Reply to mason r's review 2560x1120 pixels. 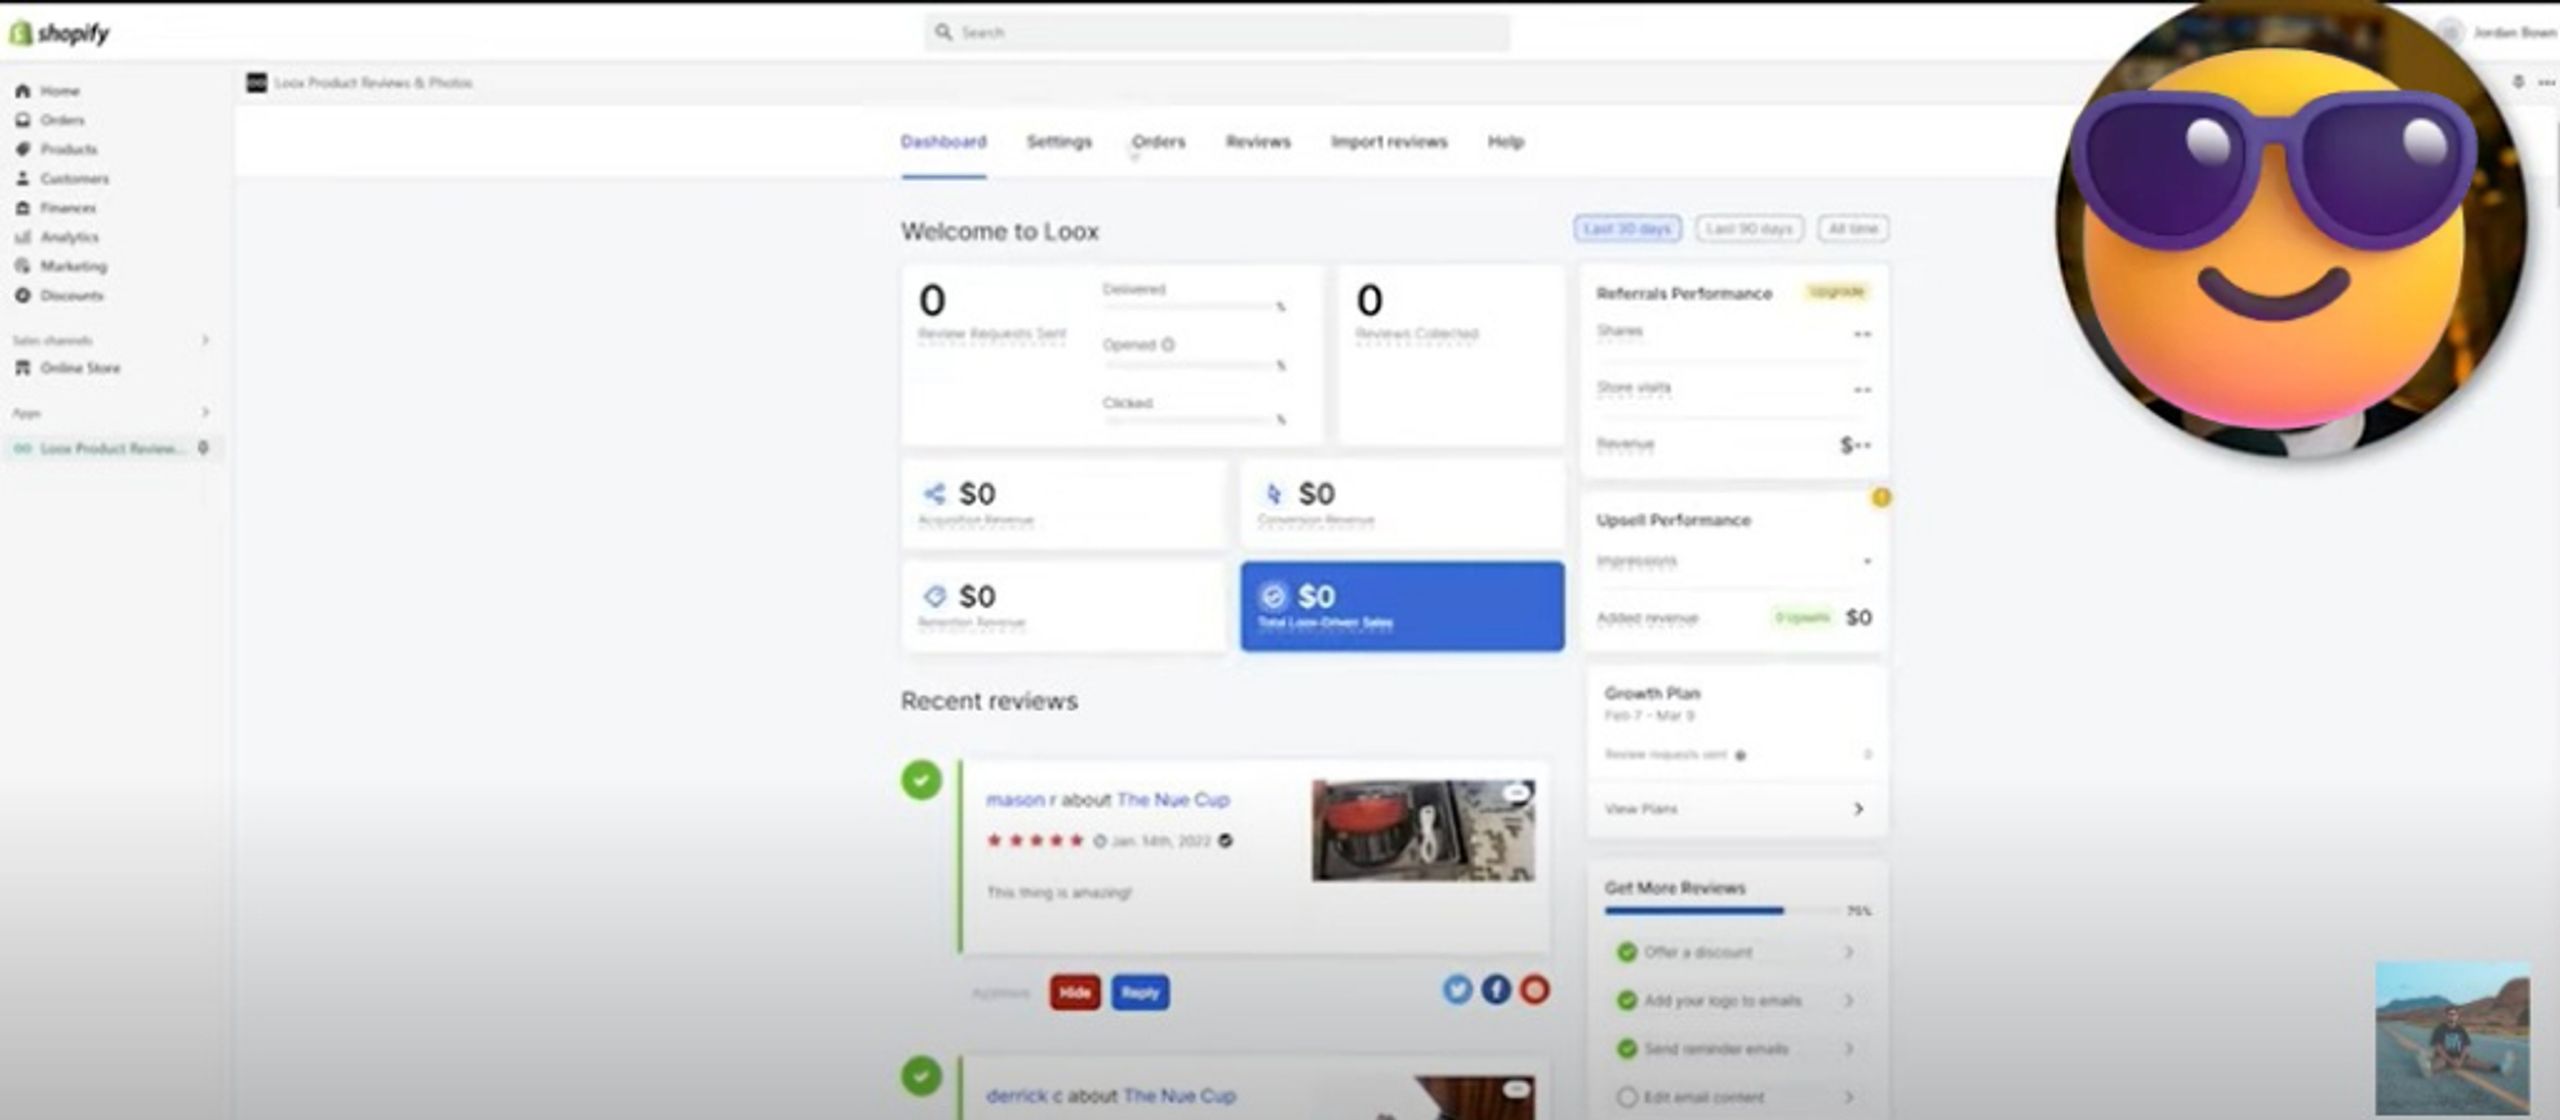(1140, 993)
